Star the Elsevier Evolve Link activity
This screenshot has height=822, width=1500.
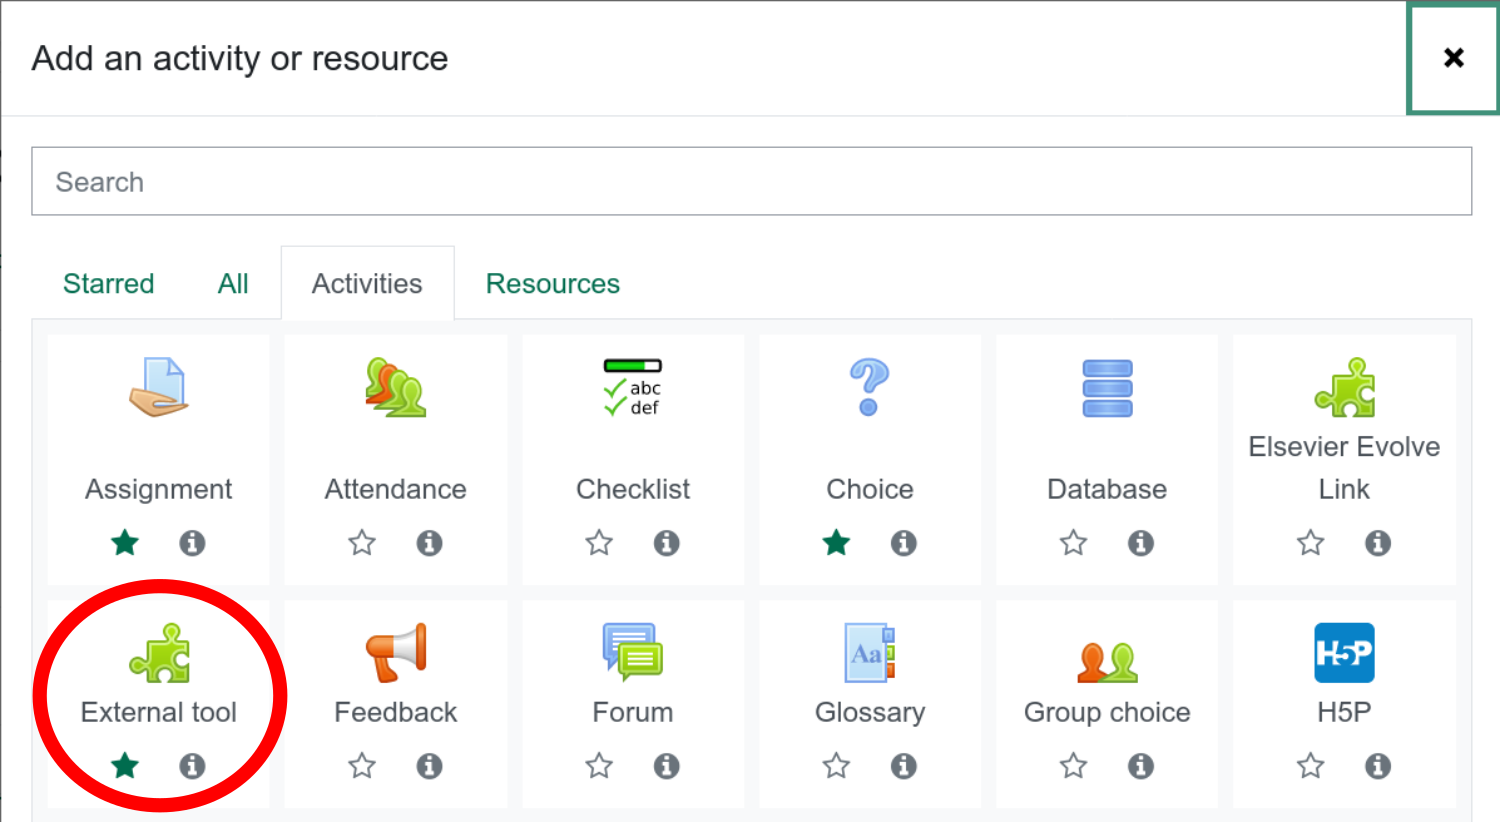pos(1310,543)
